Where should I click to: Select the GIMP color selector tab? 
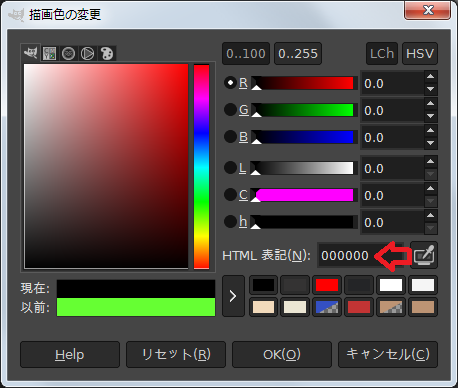pos(31,53)
